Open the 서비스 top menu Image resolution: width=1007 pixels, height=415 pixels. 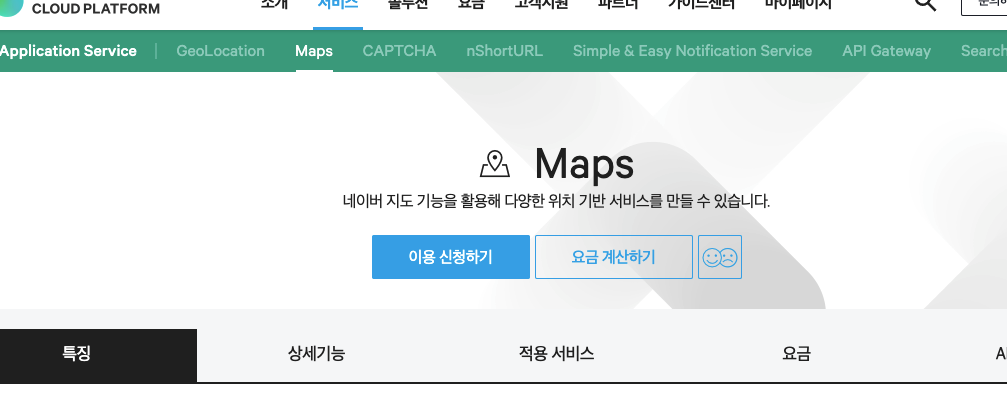pos(338,4)
